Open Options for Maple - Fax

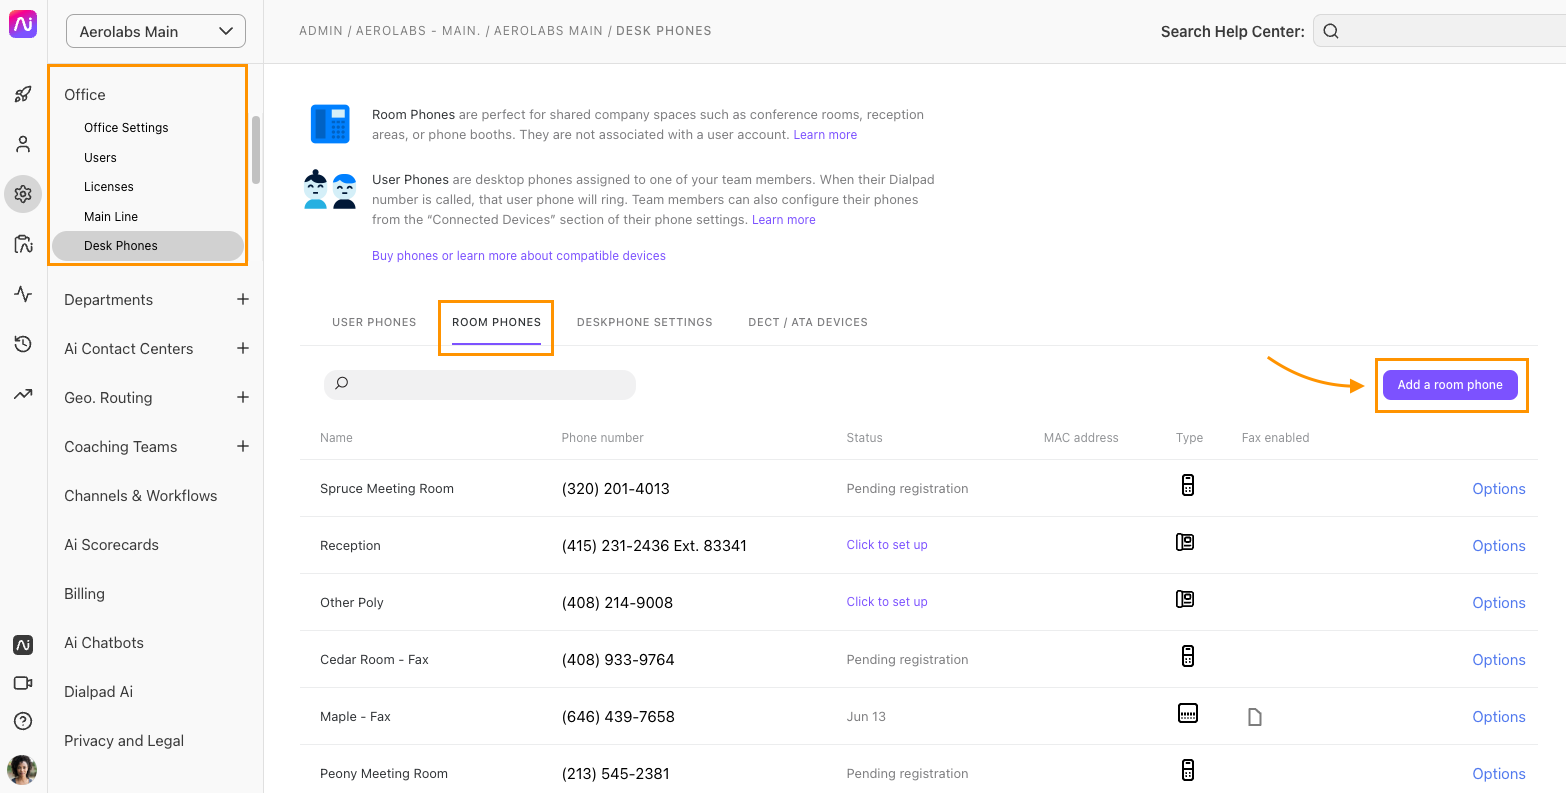[x=1498, y=717]
